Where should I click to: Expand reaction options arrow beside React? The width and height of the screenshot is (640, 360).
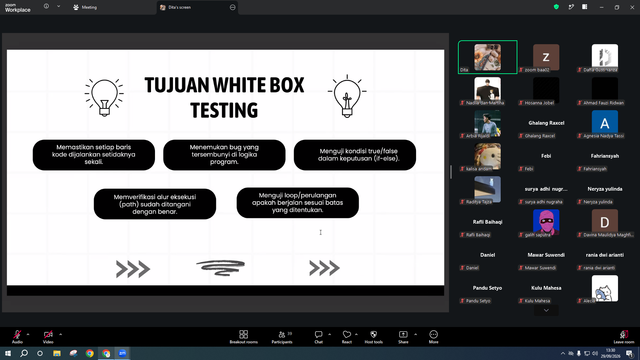click(356, 334)
